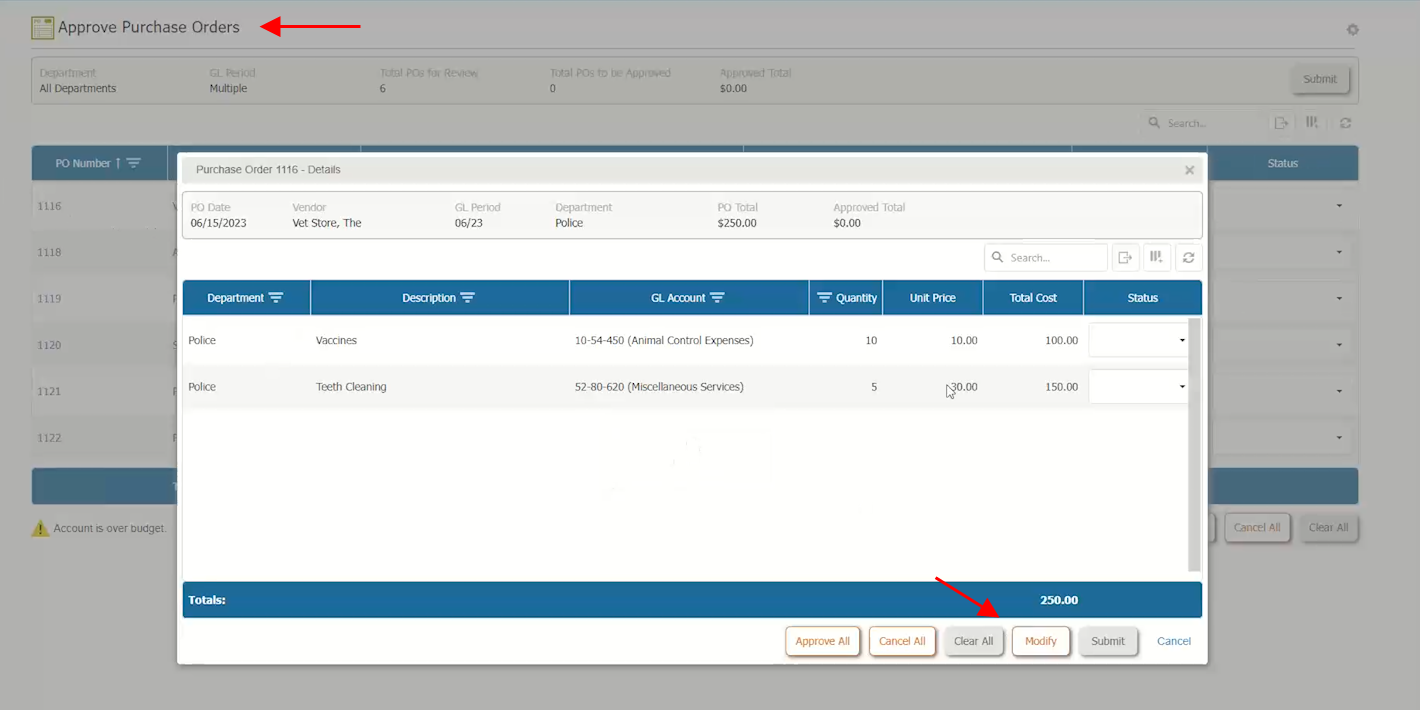The height and width of the screenshot is (710, 1420).
Task: Click the over budget warning triangle icon
Action: tap(40, 528)
